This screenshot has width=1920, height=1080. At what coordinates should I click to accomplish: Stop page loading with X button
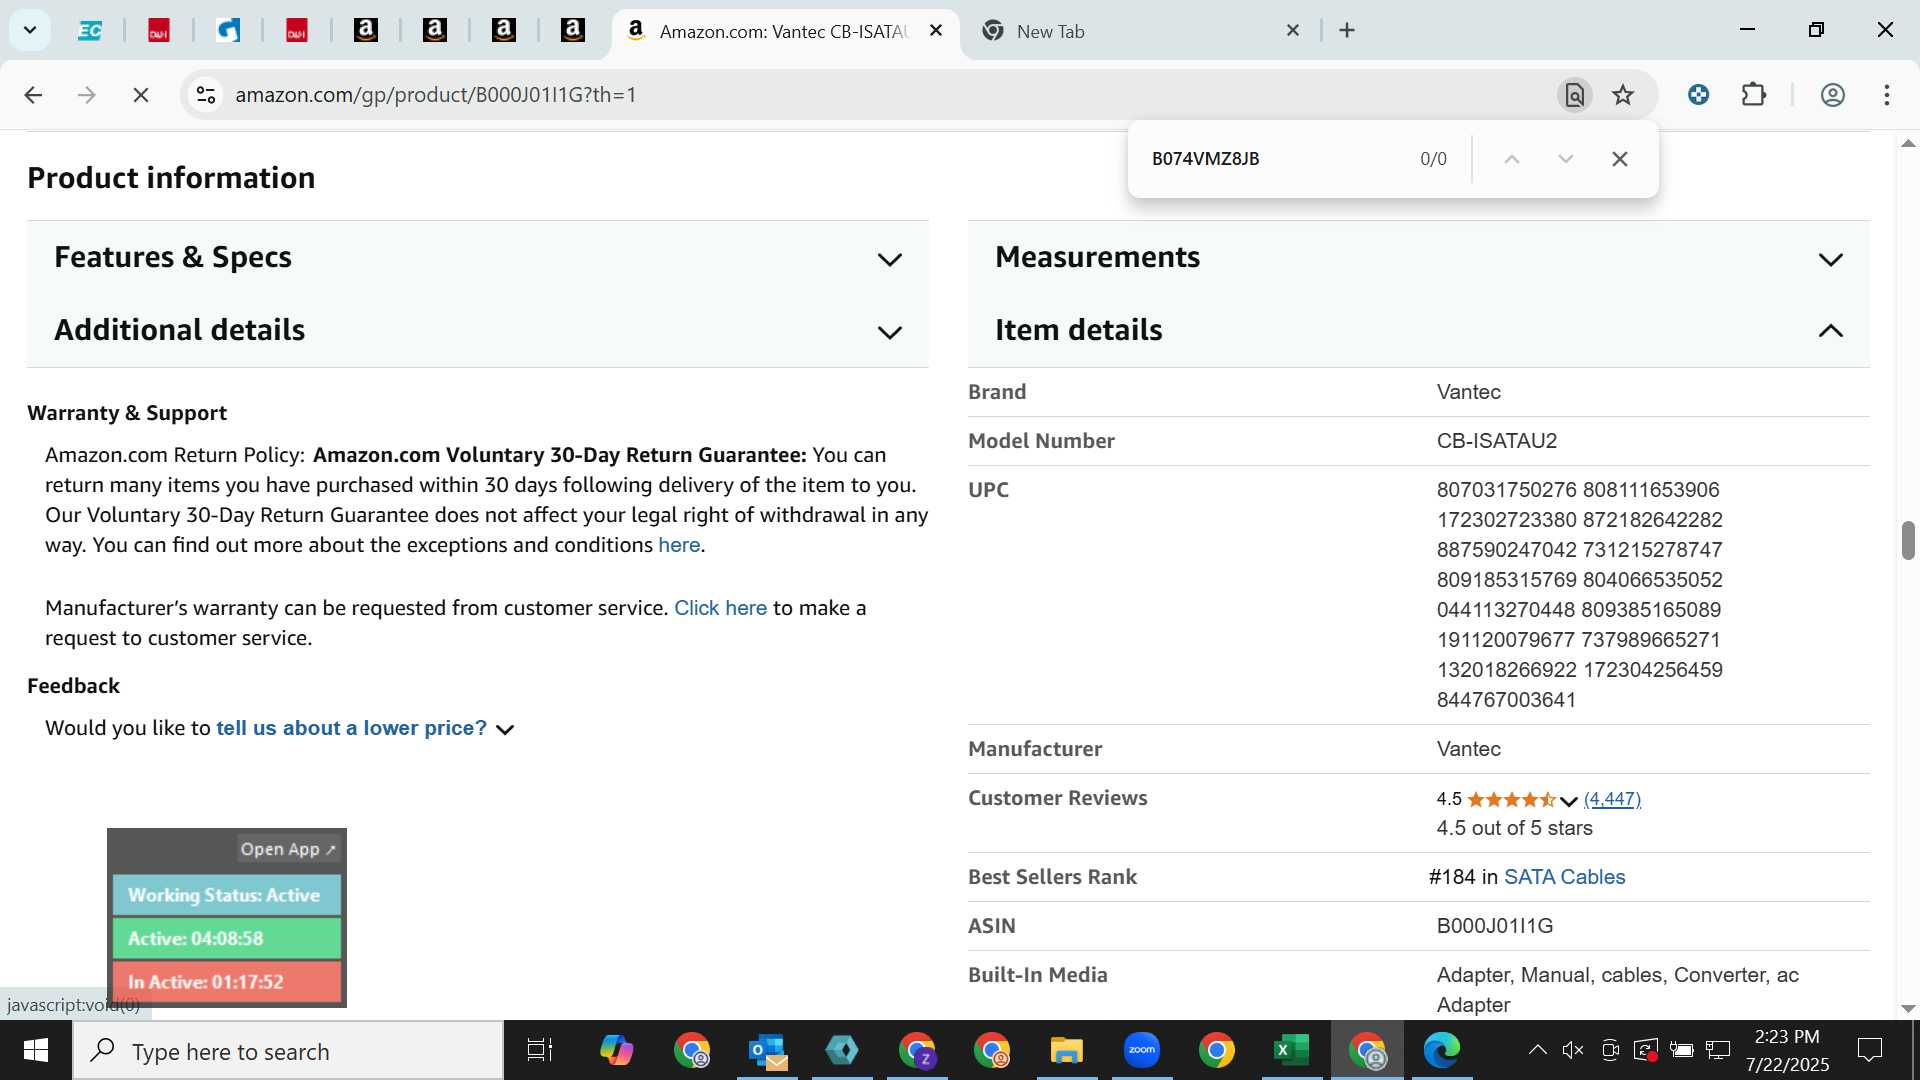[x=141, y=95]
